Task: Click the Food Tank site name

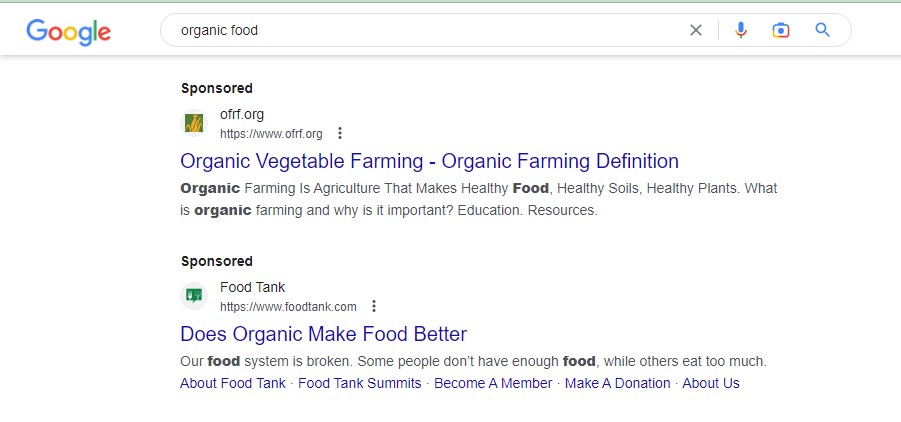Action: [252, 287]
